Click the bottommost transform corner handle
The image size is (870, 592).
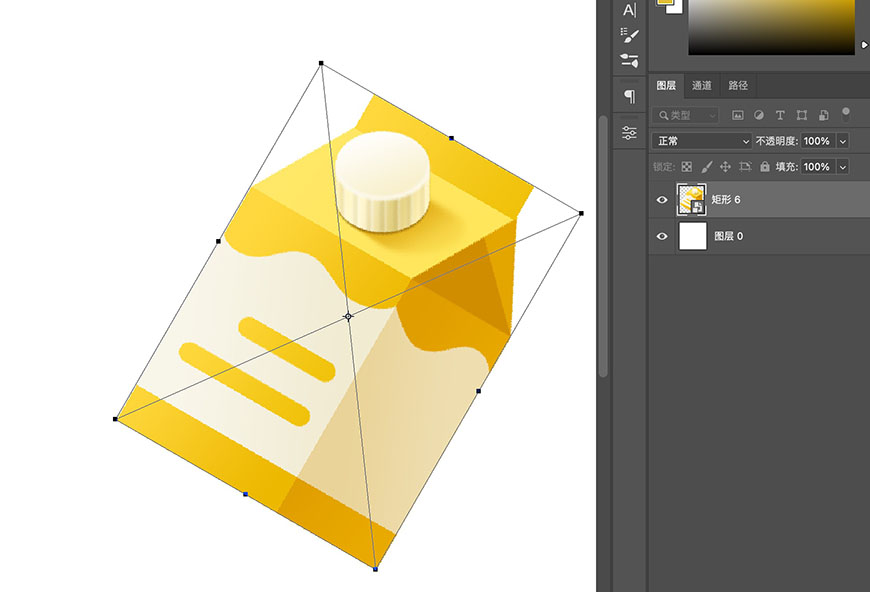[x=376, y=569]
